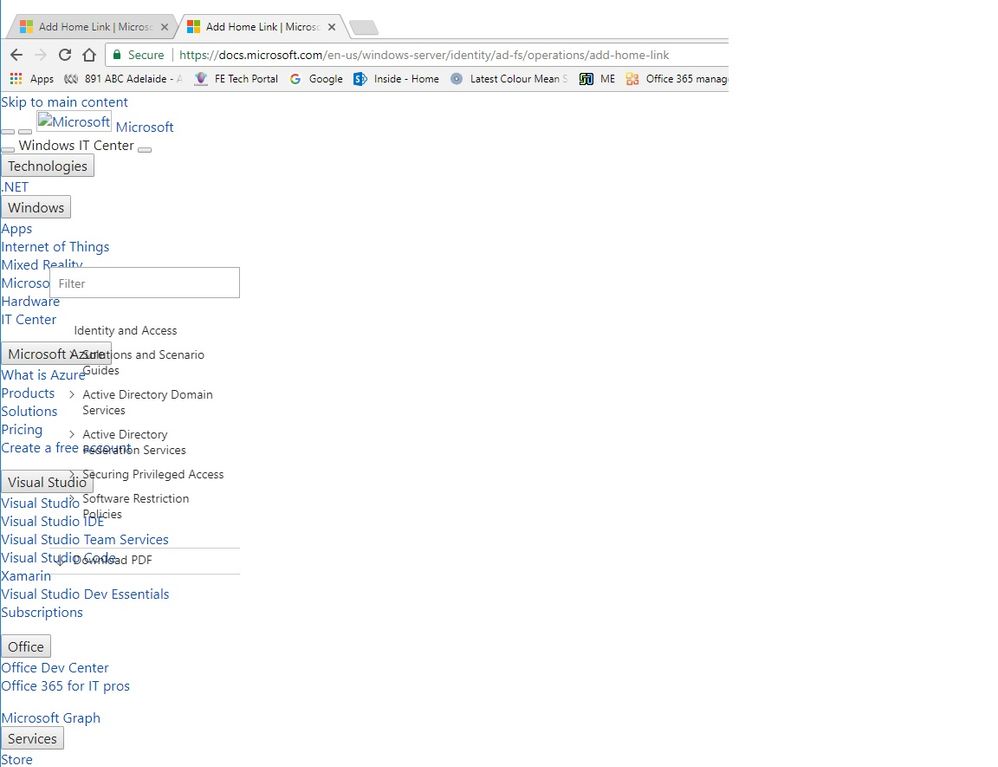Focus the Filter text box
This screenshot has height=767, width=998.
(x=144, y=283)
